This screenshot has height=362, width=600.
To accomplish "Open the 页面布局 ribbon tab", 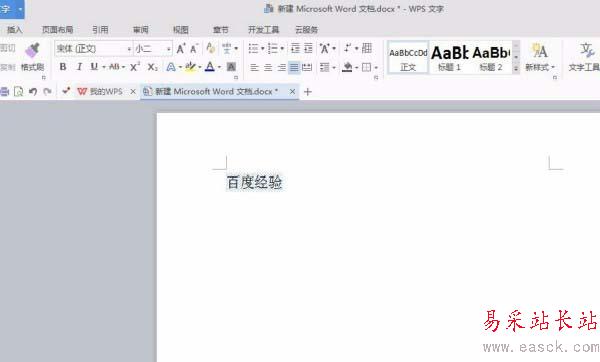I will point(57,29).
